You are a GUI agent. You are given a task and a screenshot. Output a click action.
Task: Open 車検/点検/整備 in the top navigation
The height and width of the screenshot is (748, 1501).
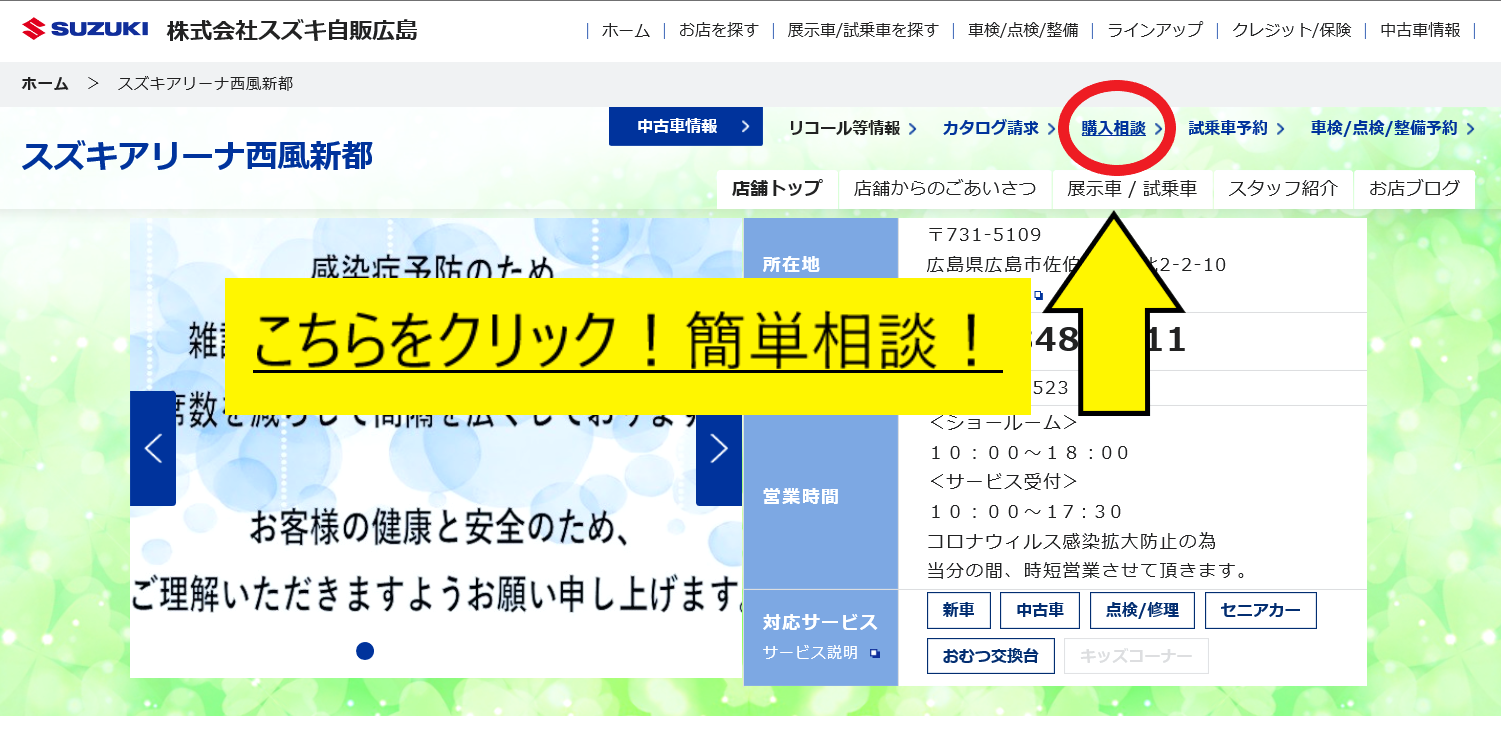[1023, 30]
